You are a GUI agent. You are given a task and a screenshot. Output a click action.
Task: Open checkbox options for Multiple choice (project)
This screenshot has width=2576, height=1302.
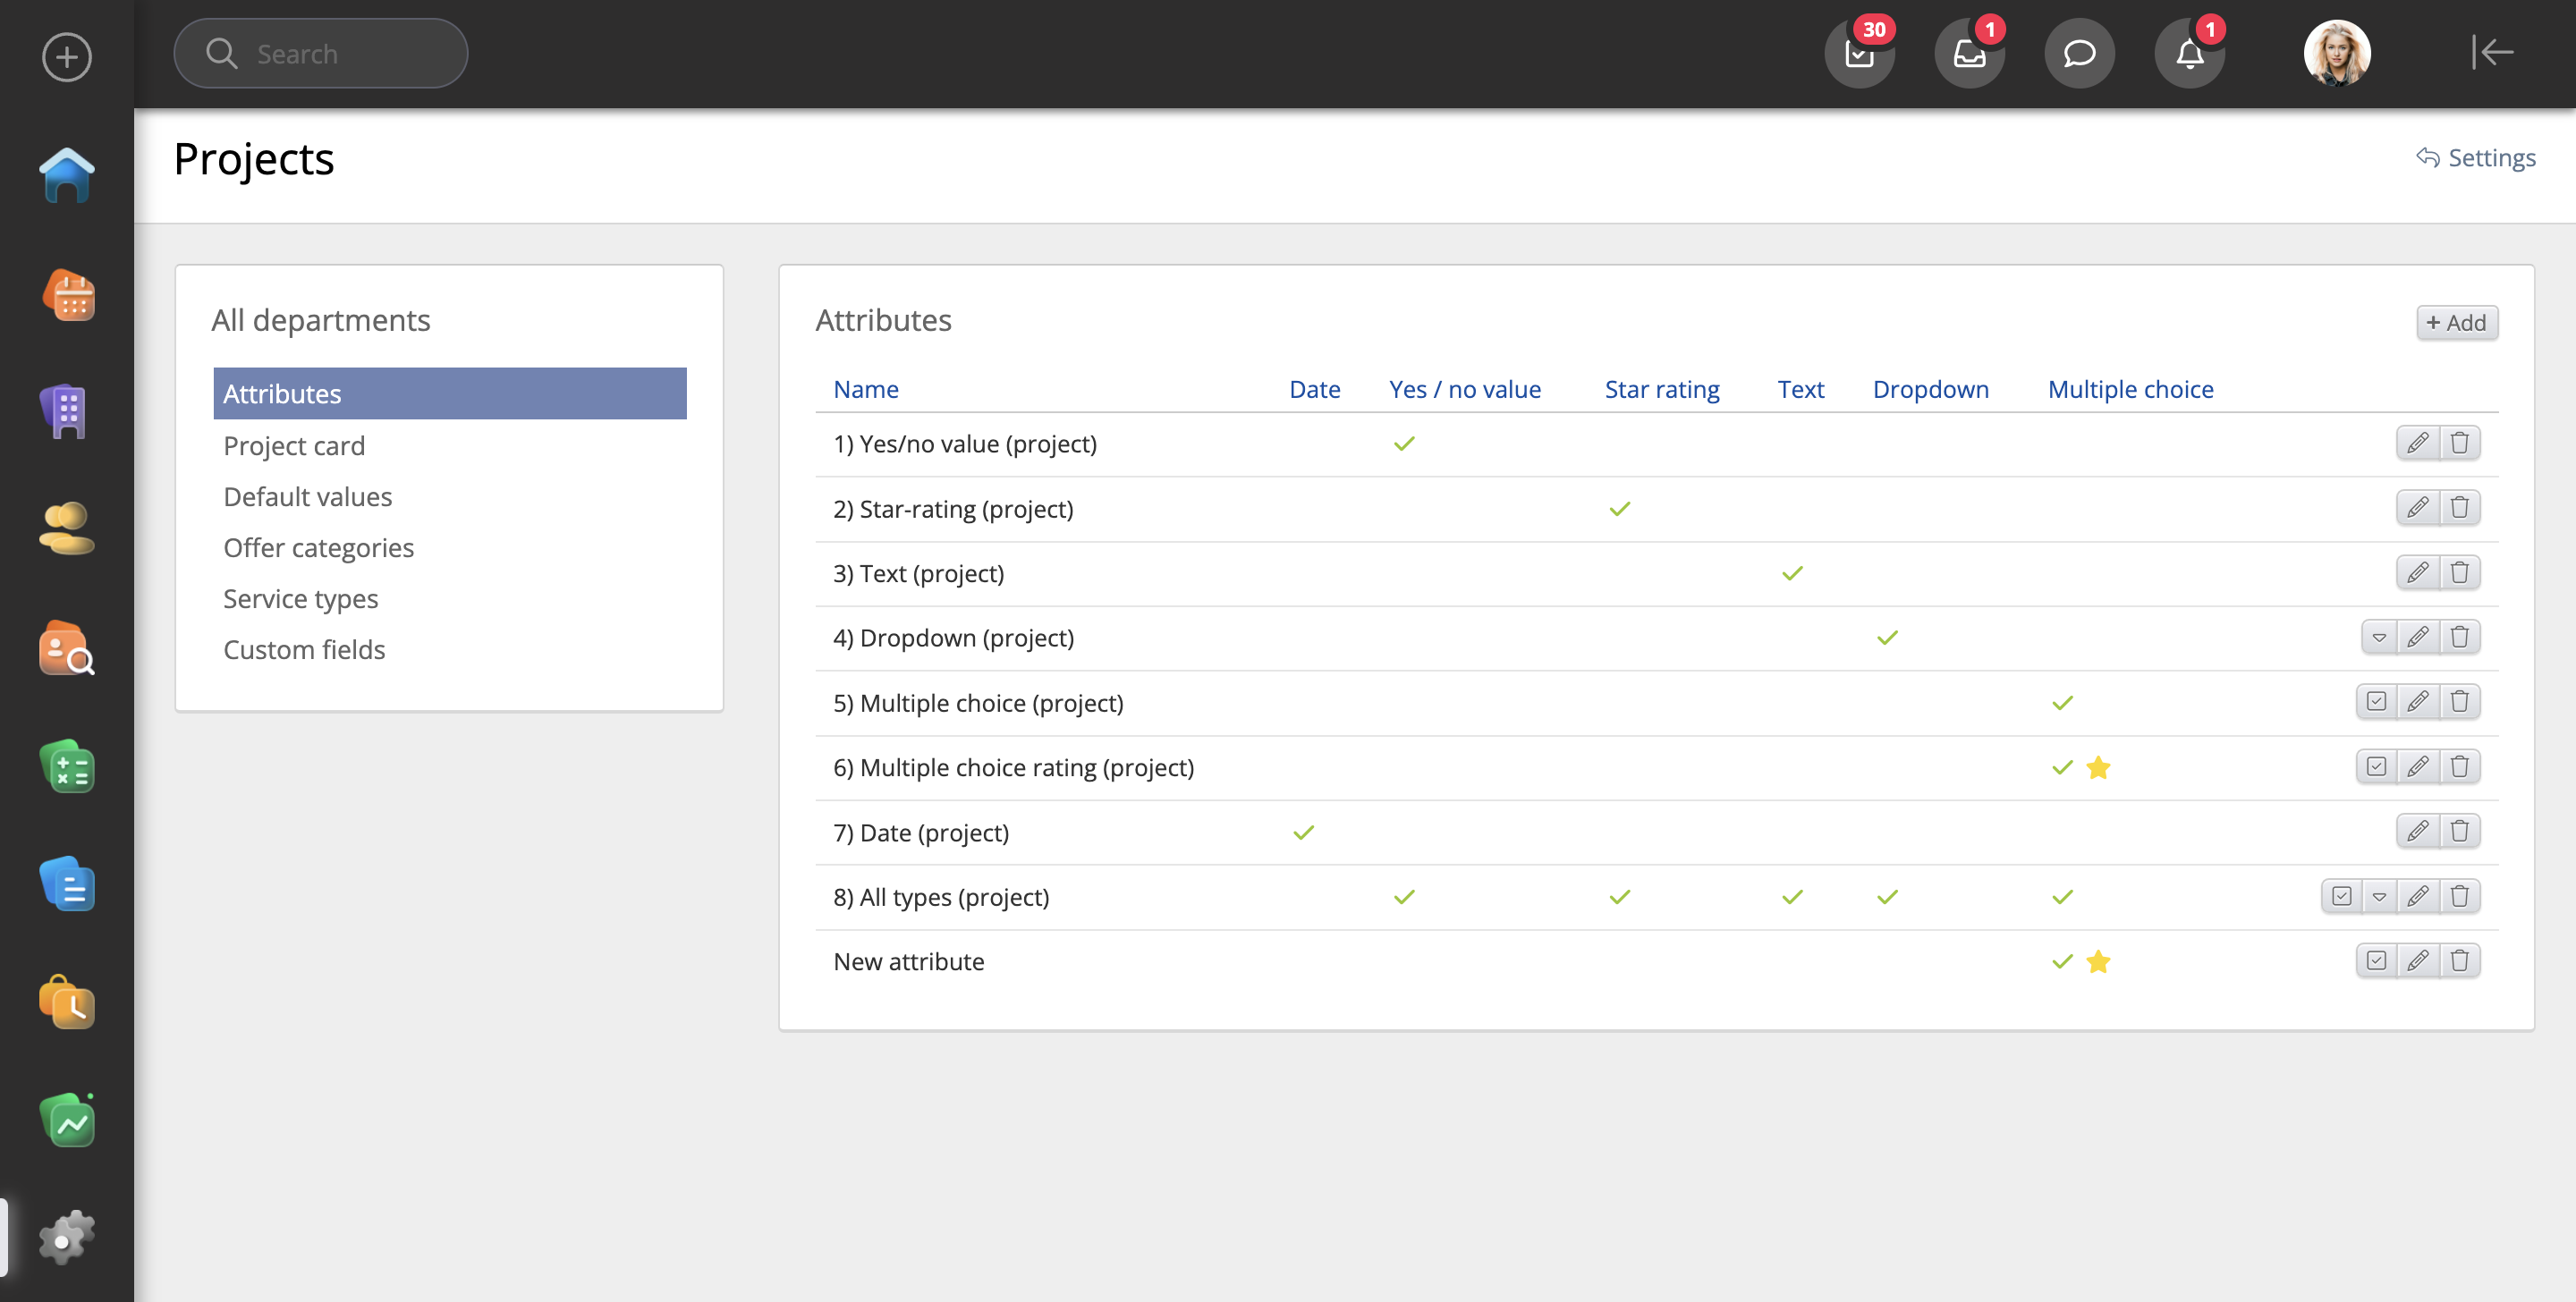coord(2376,702)
